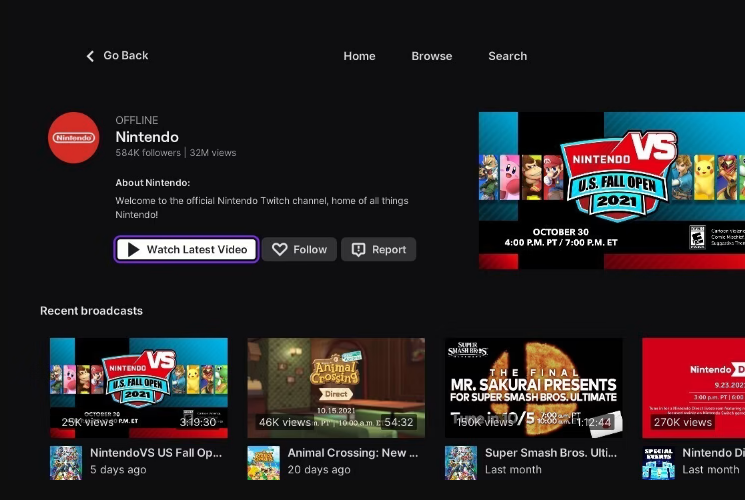This screenshot has width=745, height=500.
Task: Click the "About Nintendo:" heading
Action: point(153,183)
